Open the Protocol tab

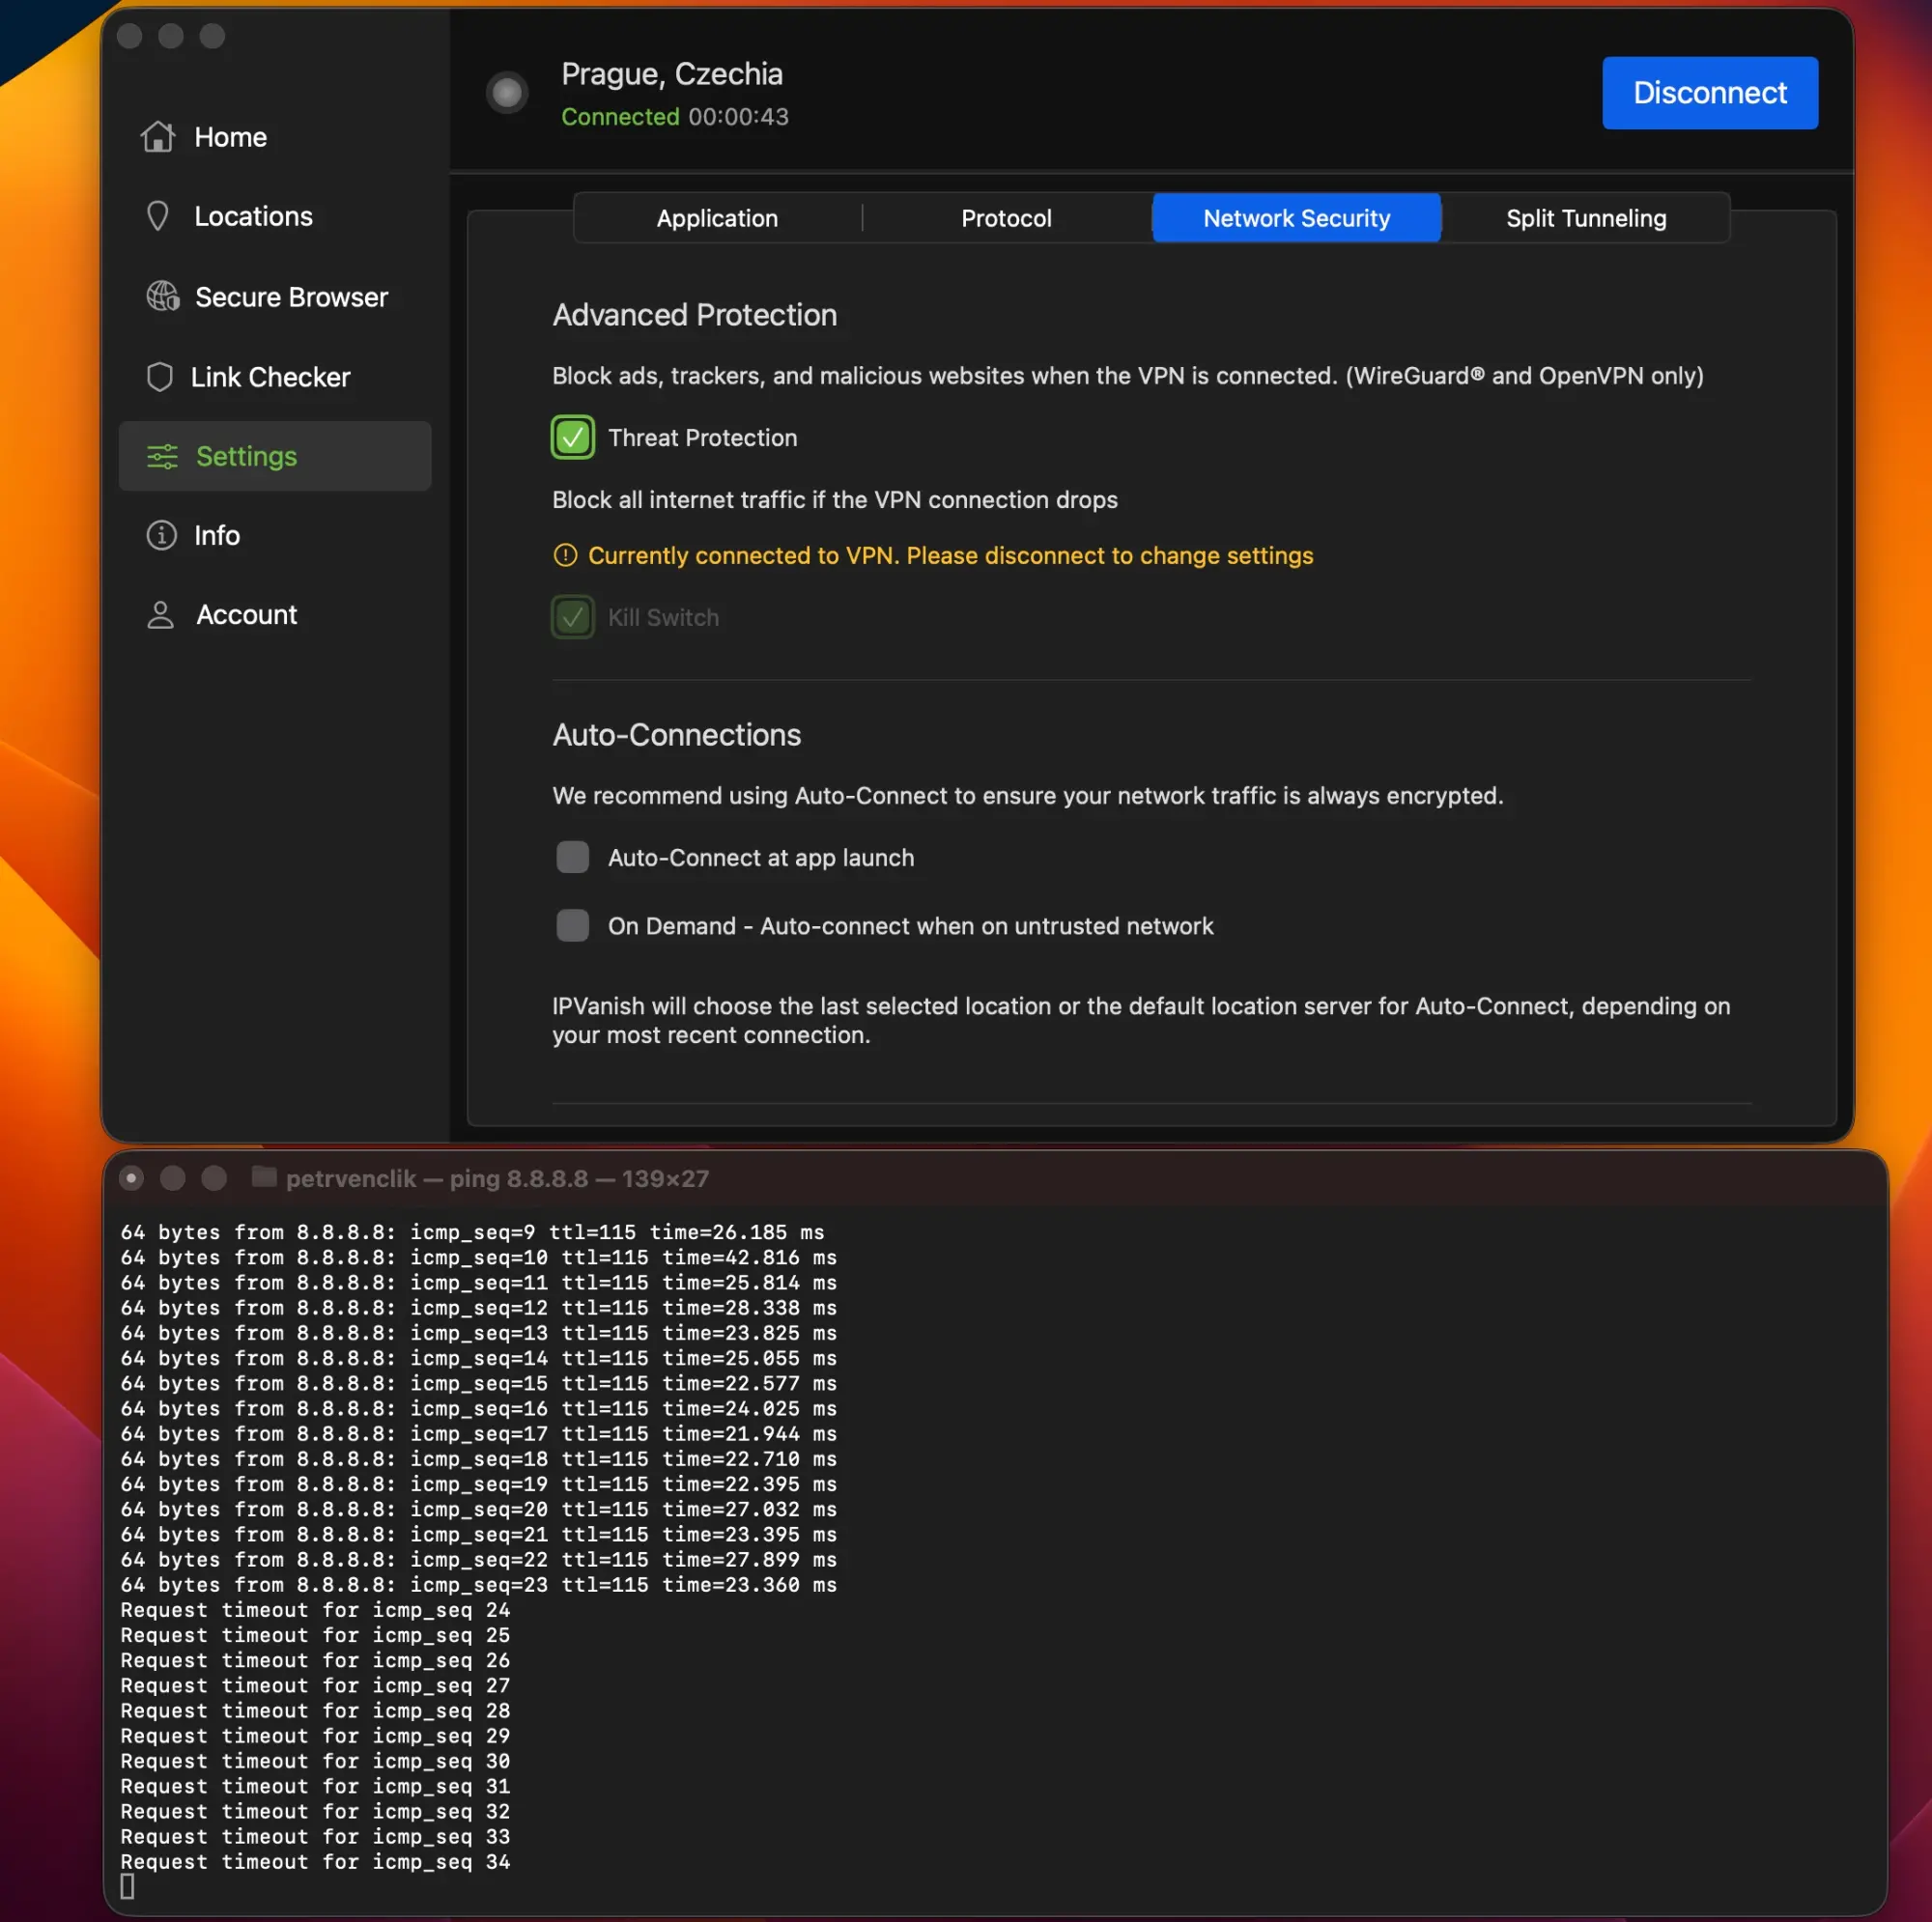[x=1006, y=218]
